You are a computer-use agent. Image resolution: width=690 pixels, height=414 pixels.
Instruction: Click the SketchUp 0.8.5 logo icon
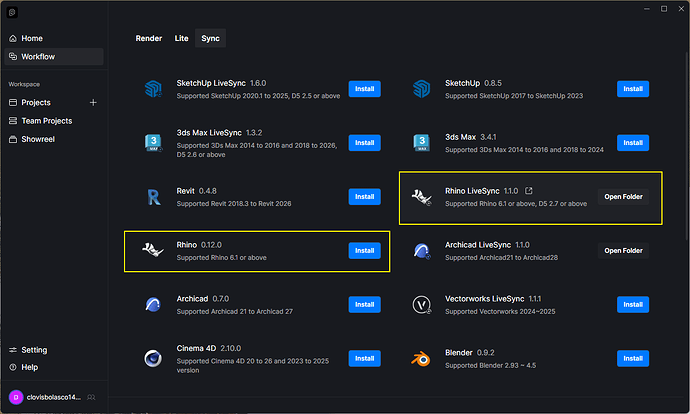(422, 89)
